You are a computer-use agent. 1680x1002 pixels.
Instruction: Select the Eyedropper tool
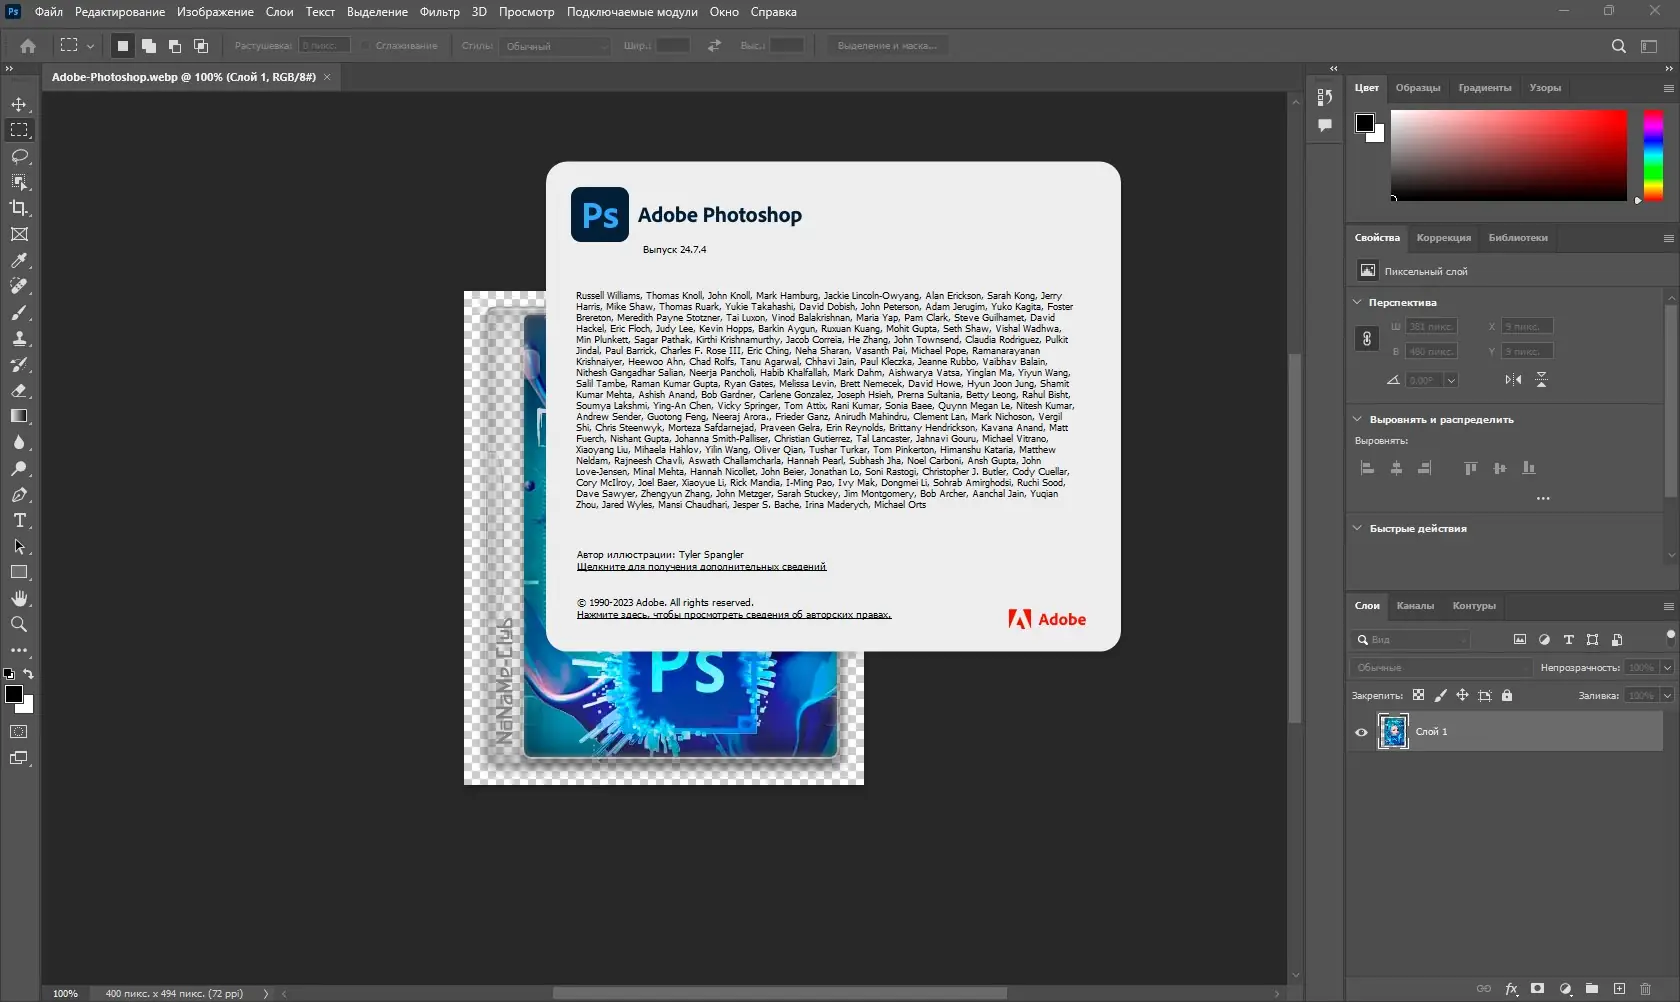19,260
